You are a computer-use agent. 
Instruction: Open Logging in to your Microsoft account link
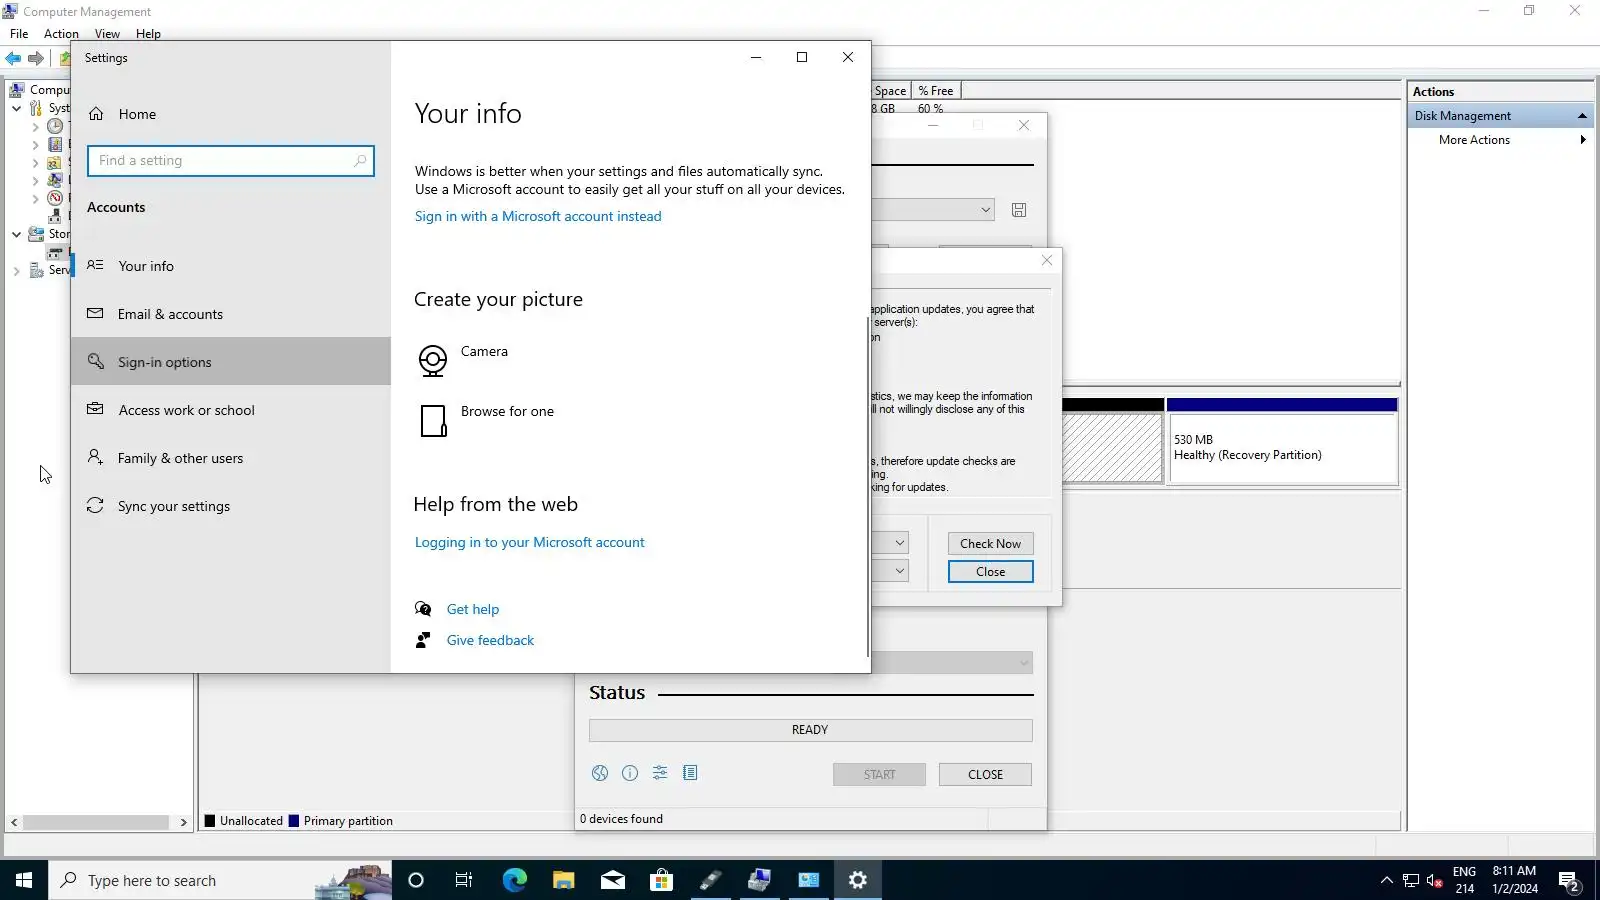(x=530, y=542)
